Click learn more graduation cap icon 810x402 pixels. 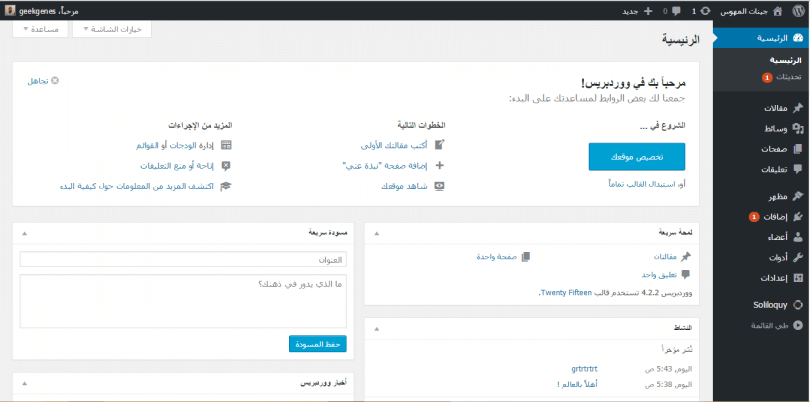click(225, 186)
